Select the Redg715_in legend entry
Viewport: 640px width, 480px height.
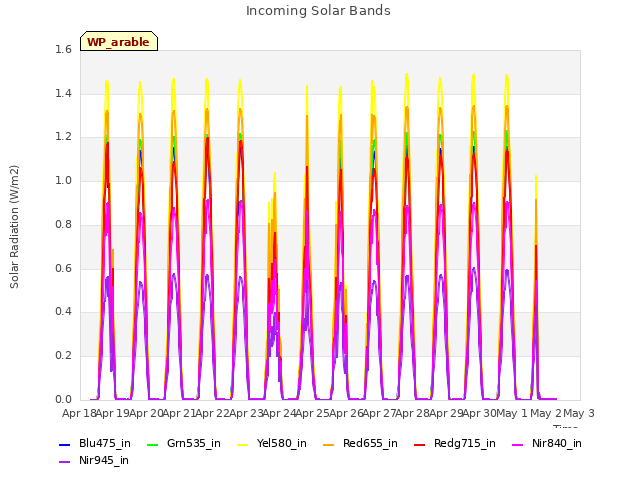pyautogui.click(x=455, y=443)
